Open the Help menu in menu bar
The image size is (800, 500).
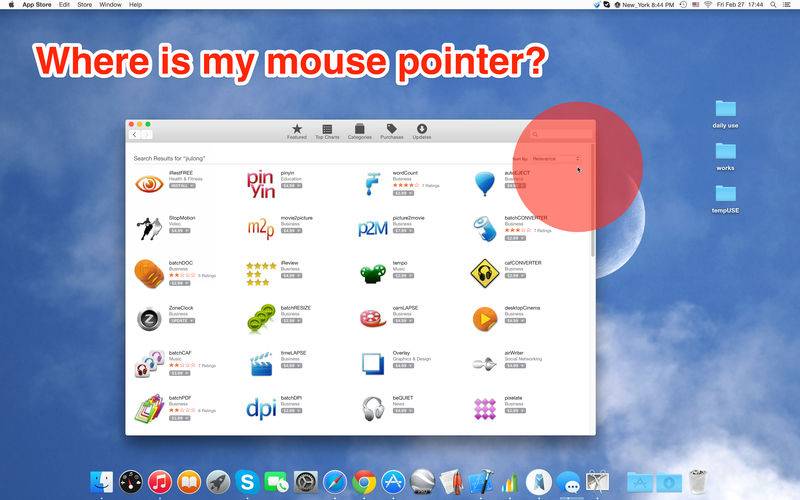[x=135, y=5]
